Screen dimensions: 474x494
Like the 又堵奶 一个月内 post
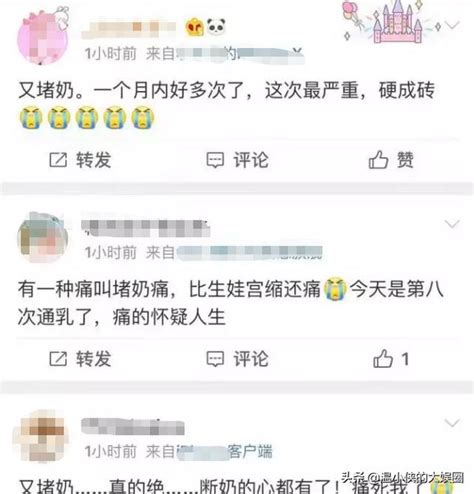pyautogui.click(x=378, y=160)
